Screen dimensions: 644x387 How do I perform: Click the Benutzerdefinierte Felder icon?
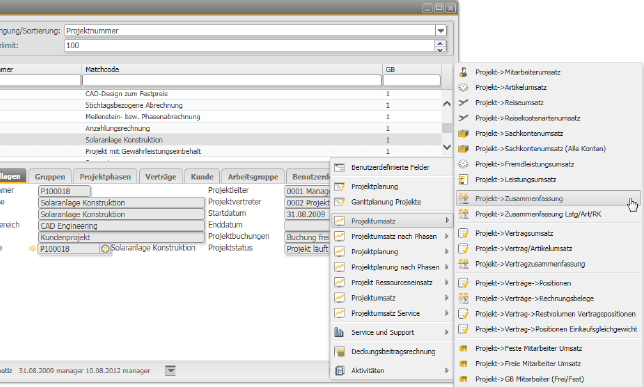pyautogui.click(x=339, y=168)
